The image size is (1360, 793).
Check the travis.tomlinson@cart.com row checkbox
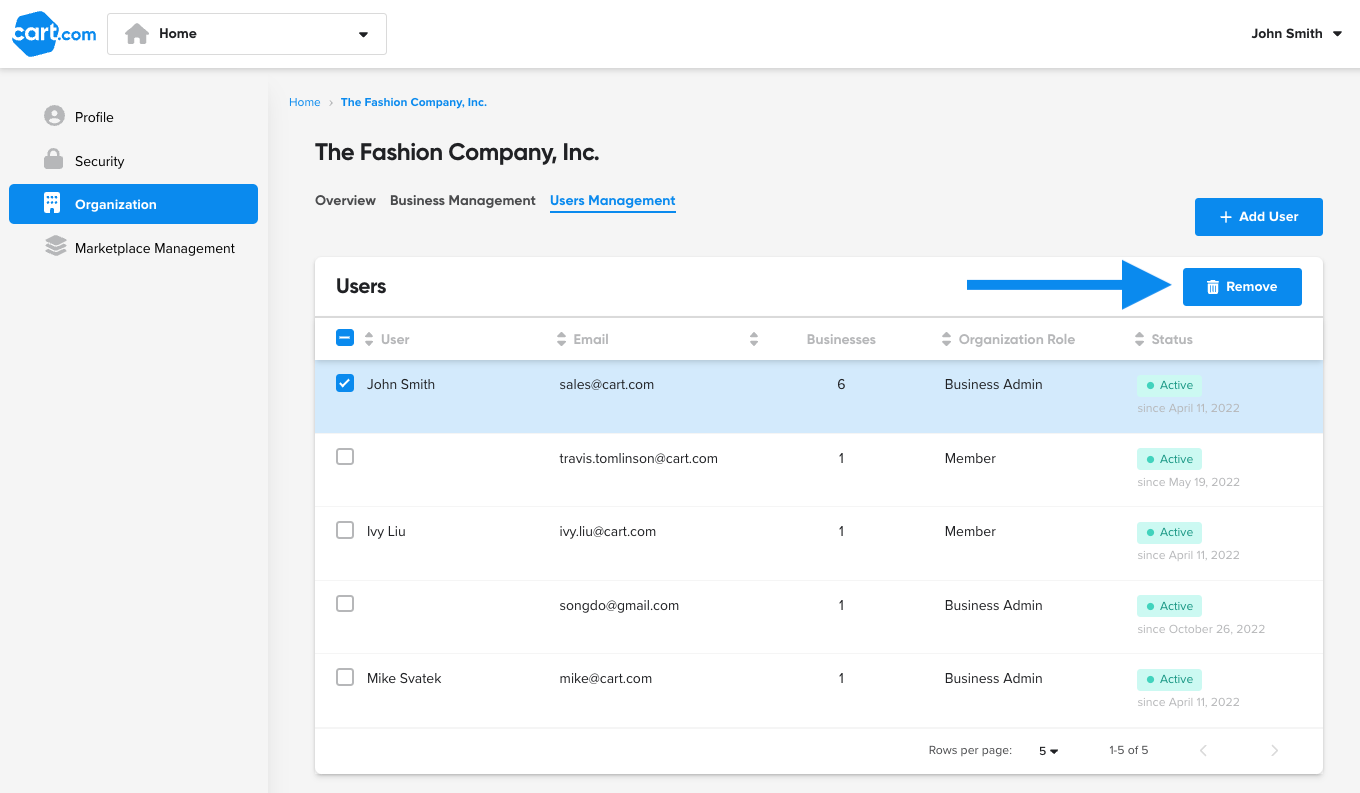(x=345, y=457)
